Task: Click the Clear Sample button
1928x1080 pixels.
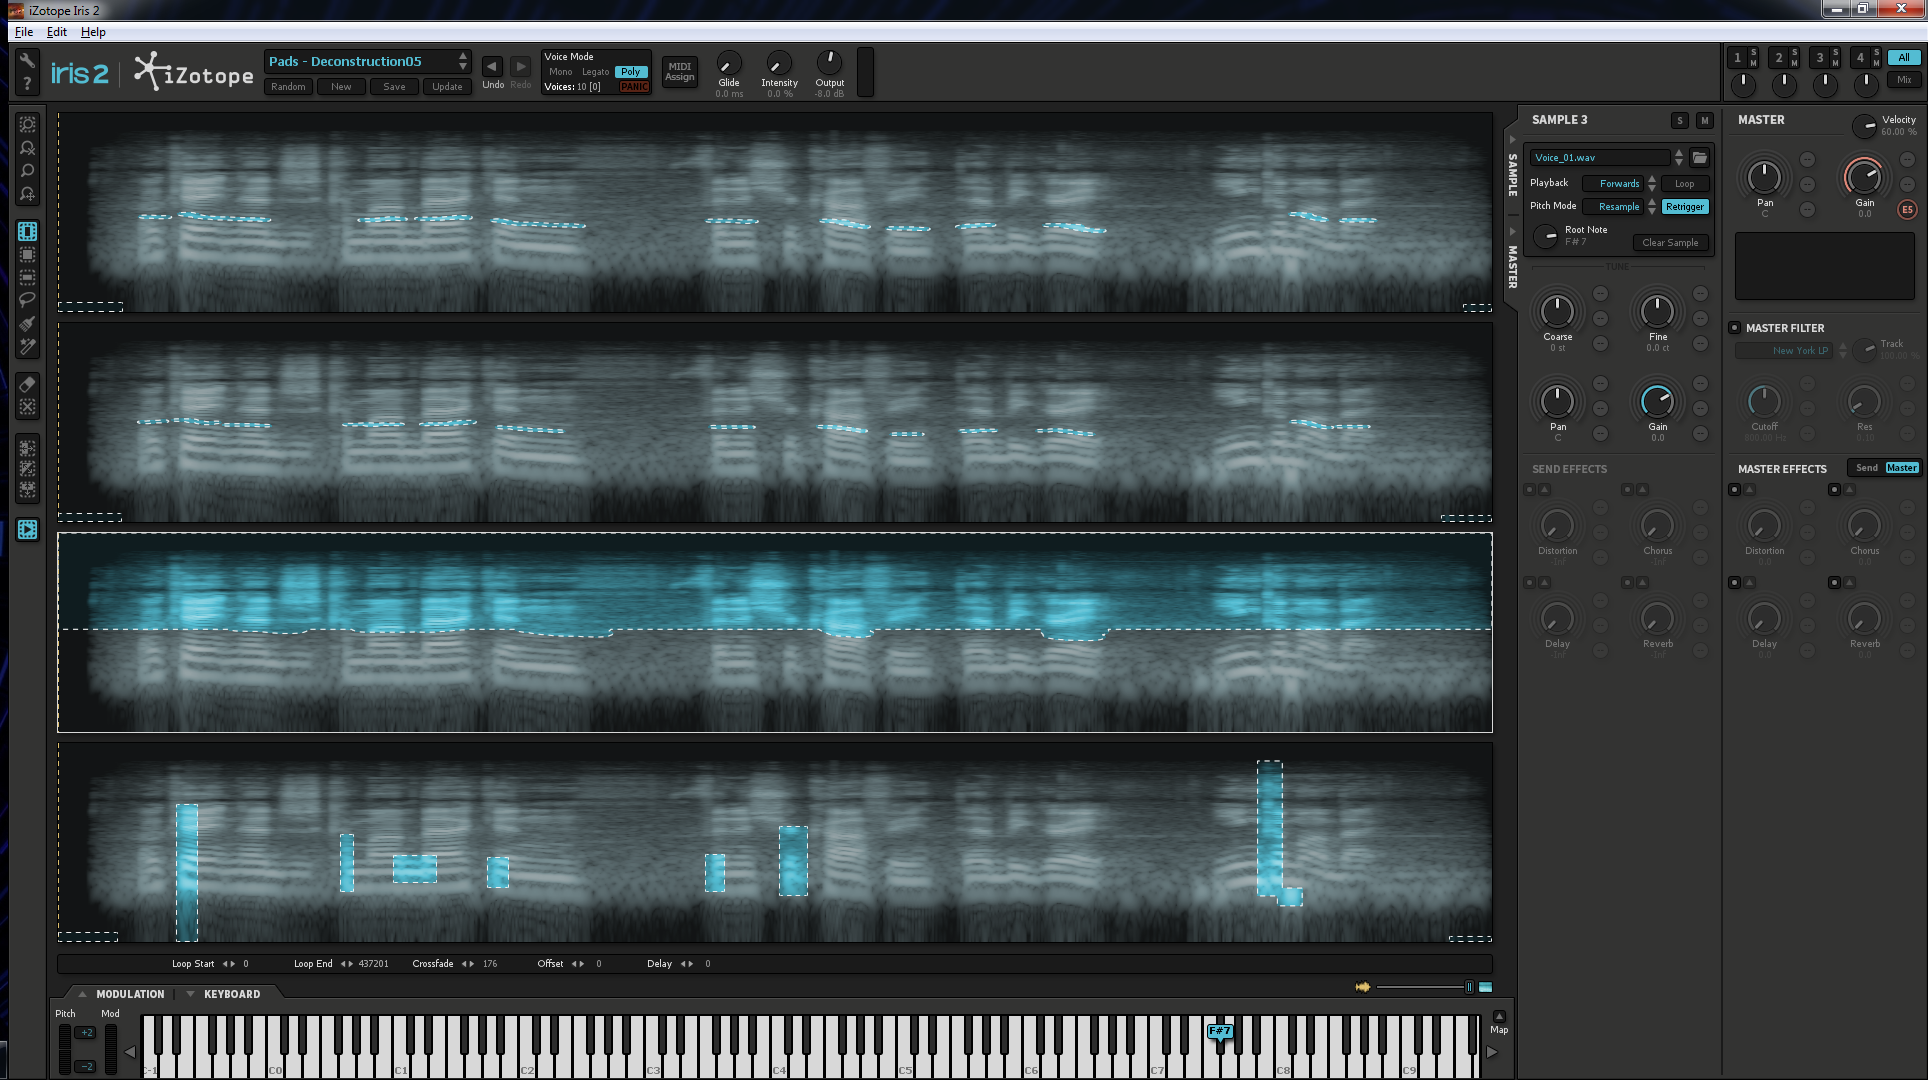Action: 1670,243
